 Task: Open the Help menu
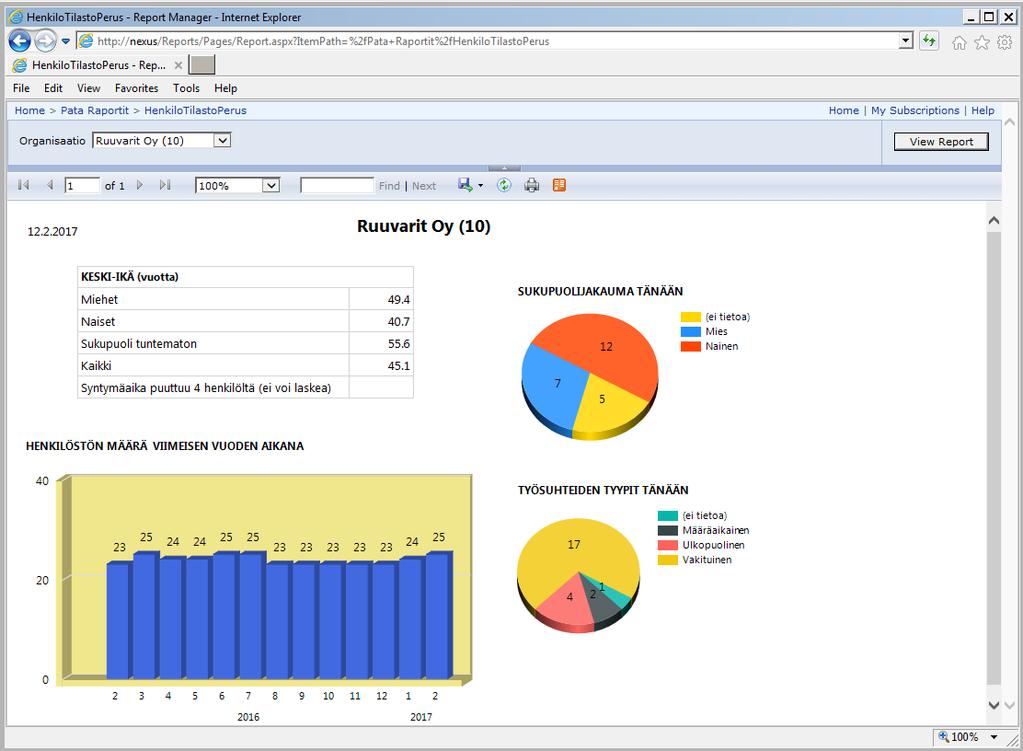pyautogui.click(x=226, y=88)
